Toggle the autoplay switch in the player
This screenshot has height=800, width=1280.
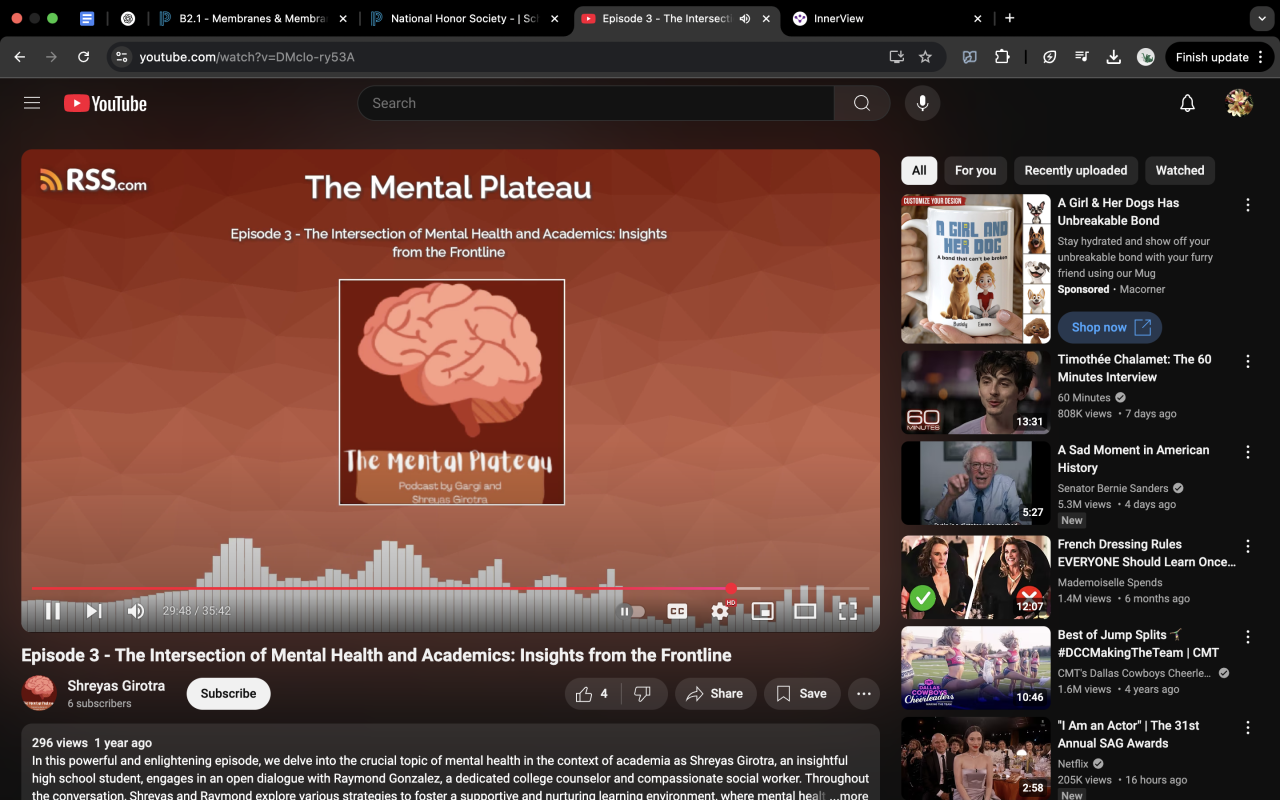point(632,611)
